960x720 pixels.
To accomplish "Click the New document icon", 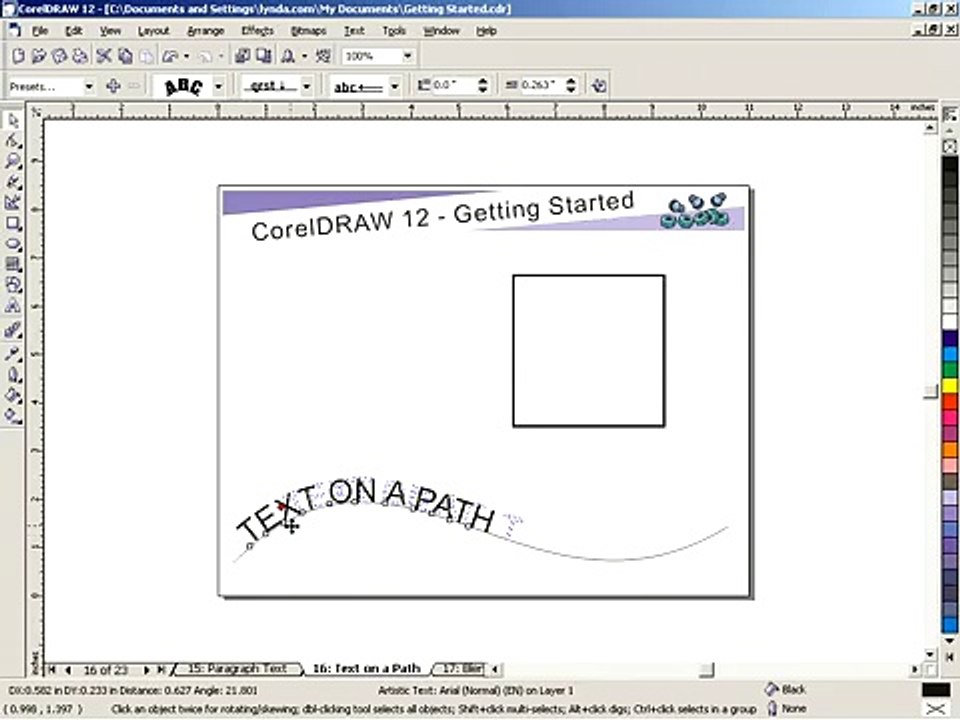I will tap(18, 56).
